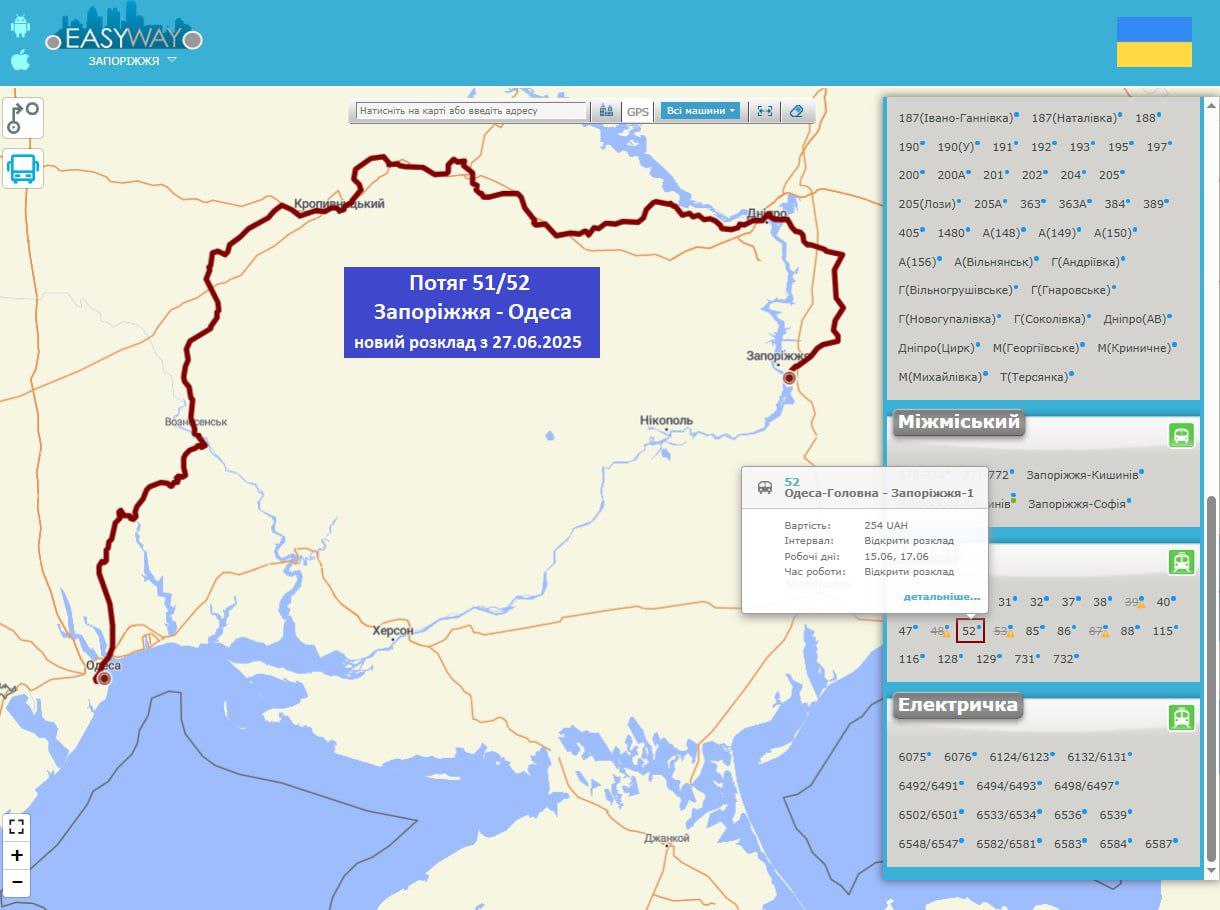Click the city buildings icon in toolbar
The image size is (1220, 910).
point(606,111)
